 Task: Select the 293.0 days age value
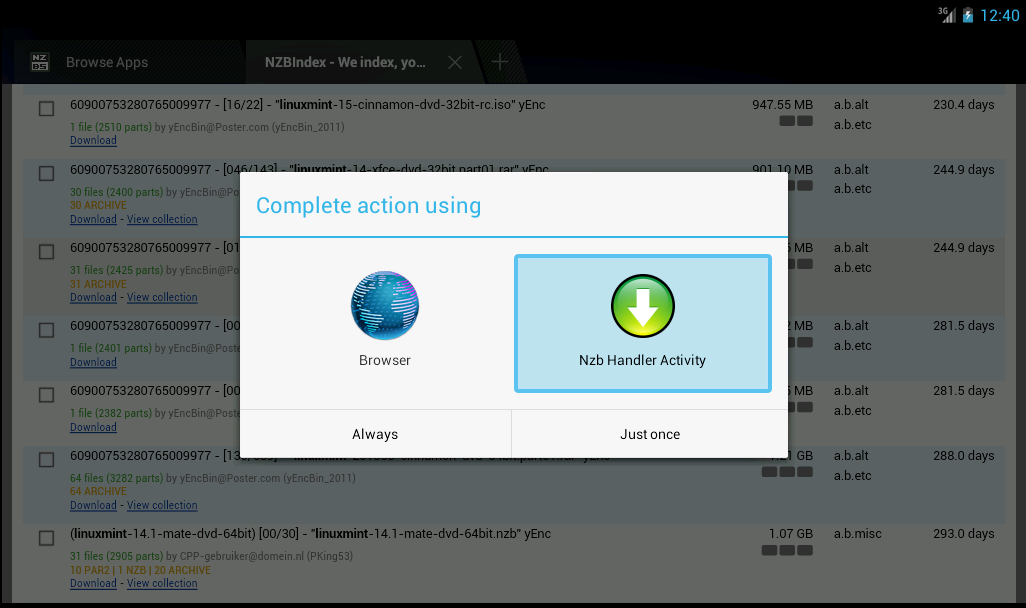[964, 534]
